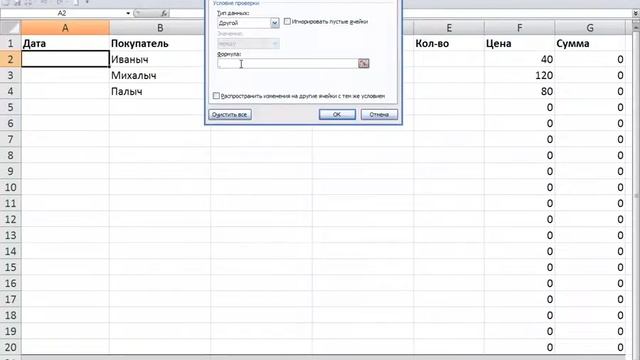The image size is (640, 360).
Task: Select column F header
Action: click(520, 28)
